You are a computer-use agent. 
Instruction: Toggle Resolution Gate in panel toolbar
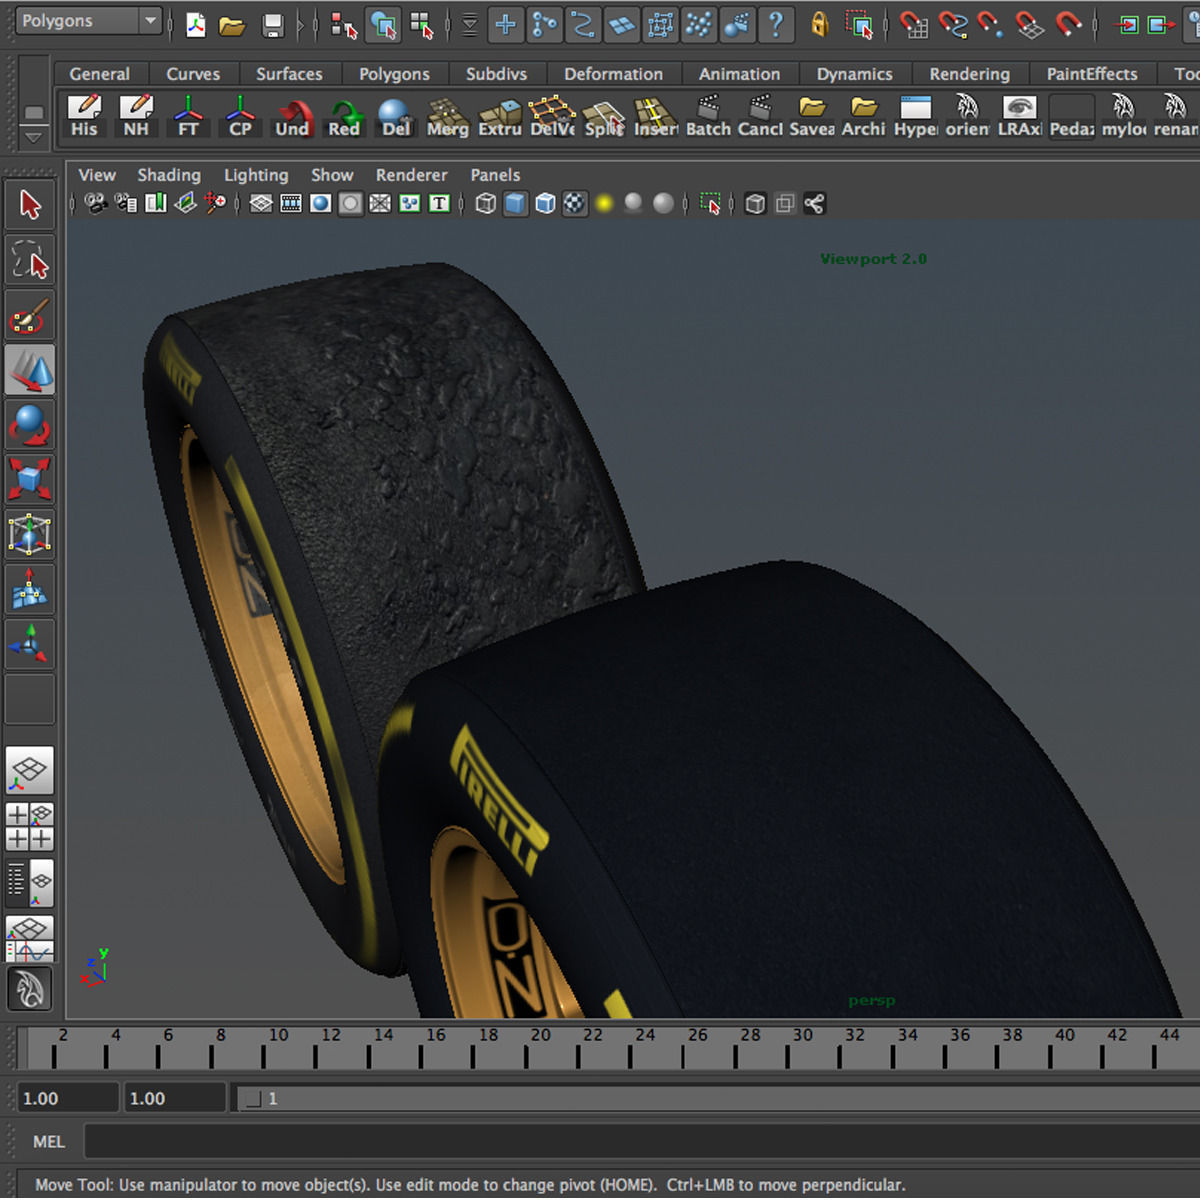click(x=320, y=204)
